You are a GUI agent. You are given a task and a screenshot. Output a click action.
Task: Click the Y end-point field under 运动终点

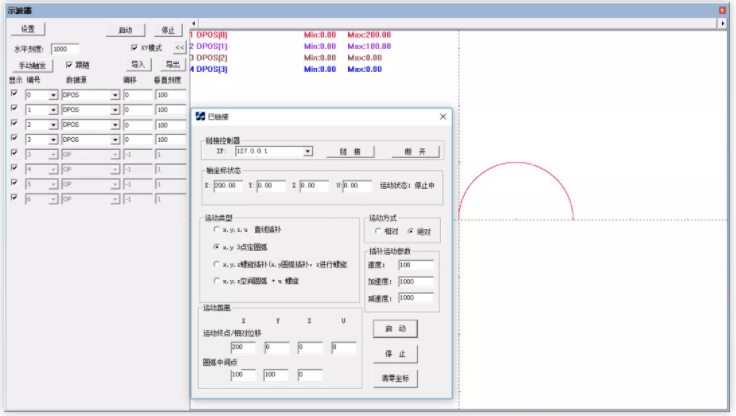[277, 347]
